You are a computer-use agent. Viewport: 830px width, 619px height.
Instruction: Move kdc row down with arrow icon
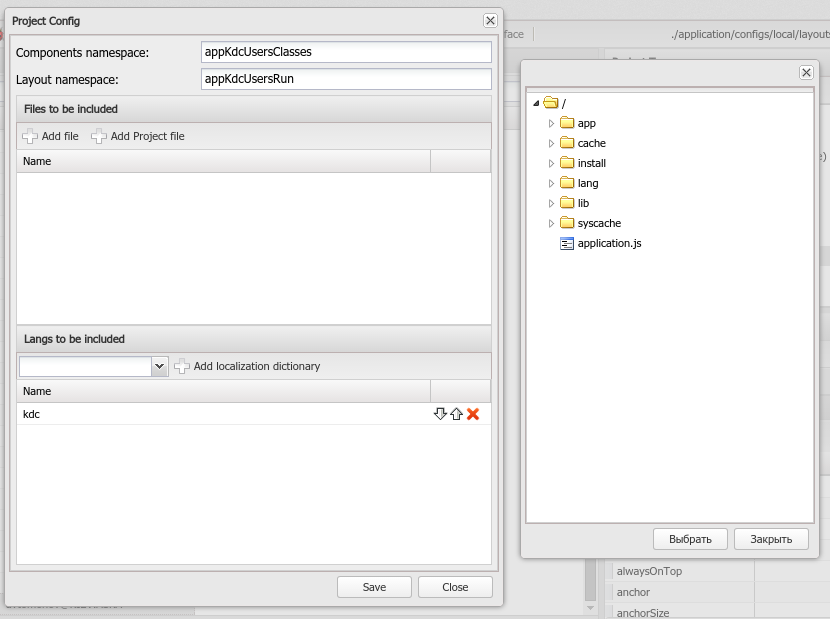coord(440,414)
